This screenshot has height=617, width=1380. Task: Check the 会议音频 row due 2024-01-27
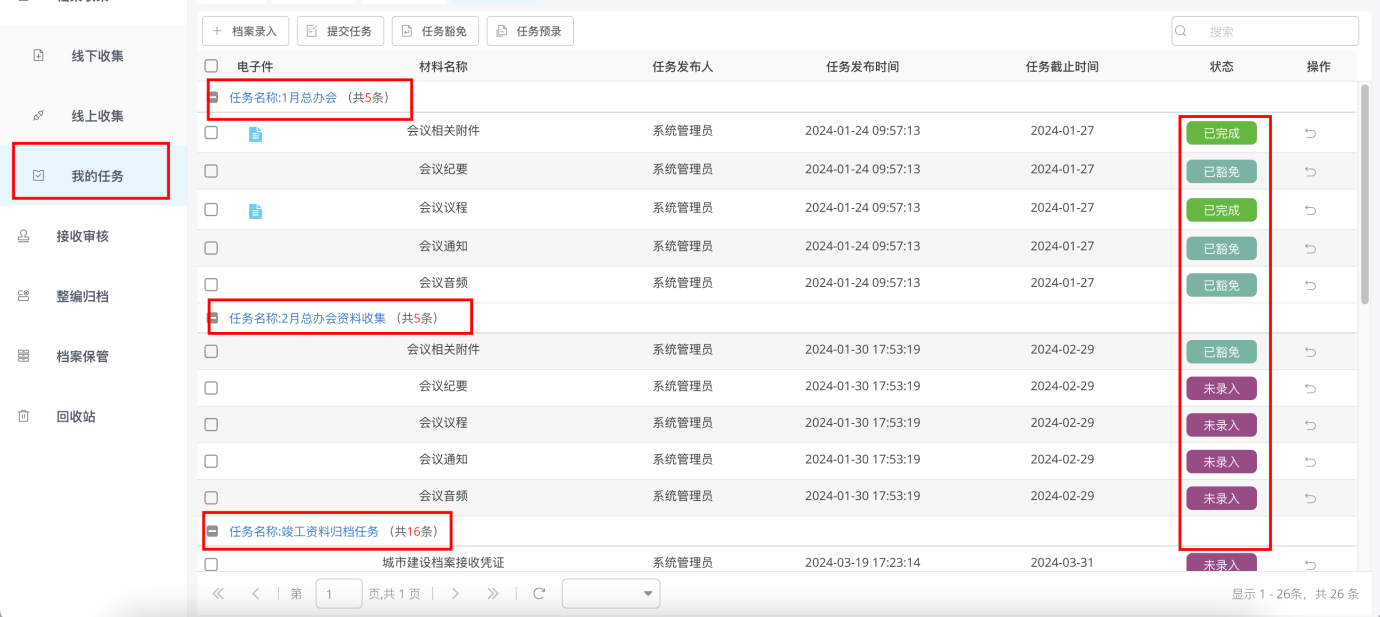click(x=211, y=285)
